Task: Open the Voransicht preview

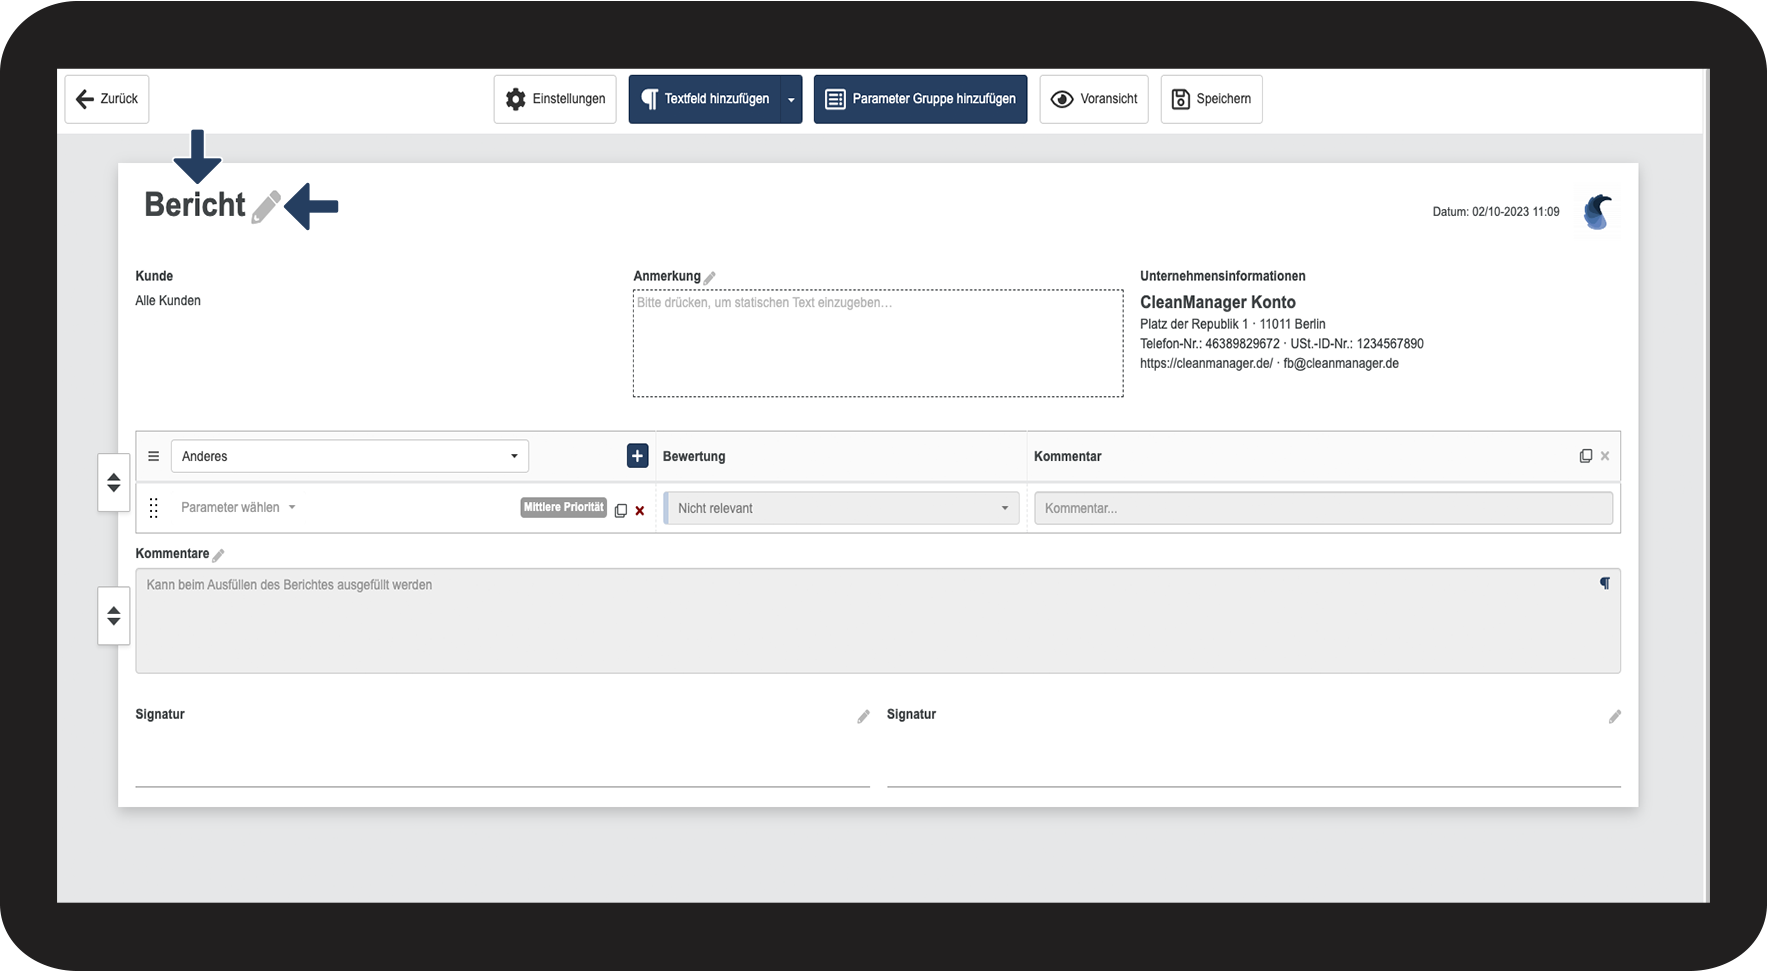Action: point(1094,99)
